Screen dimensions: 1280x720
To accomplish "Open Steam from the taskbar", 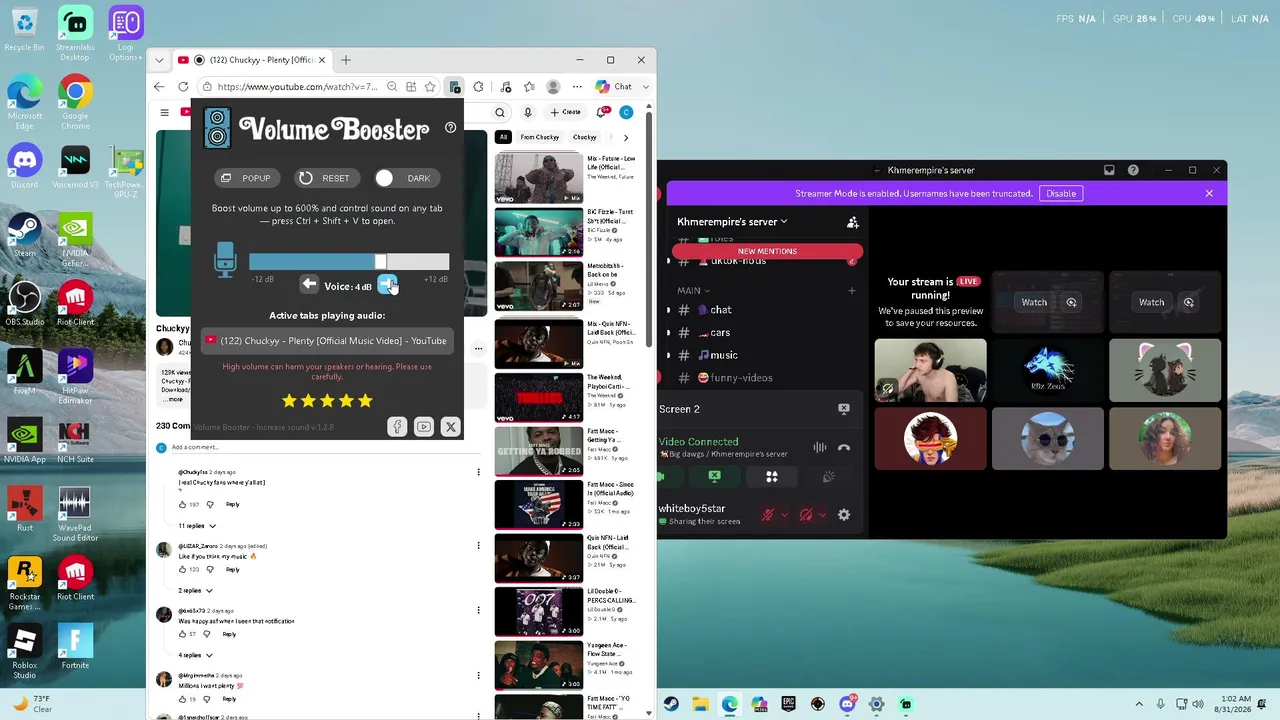I will tap(671, 704).
